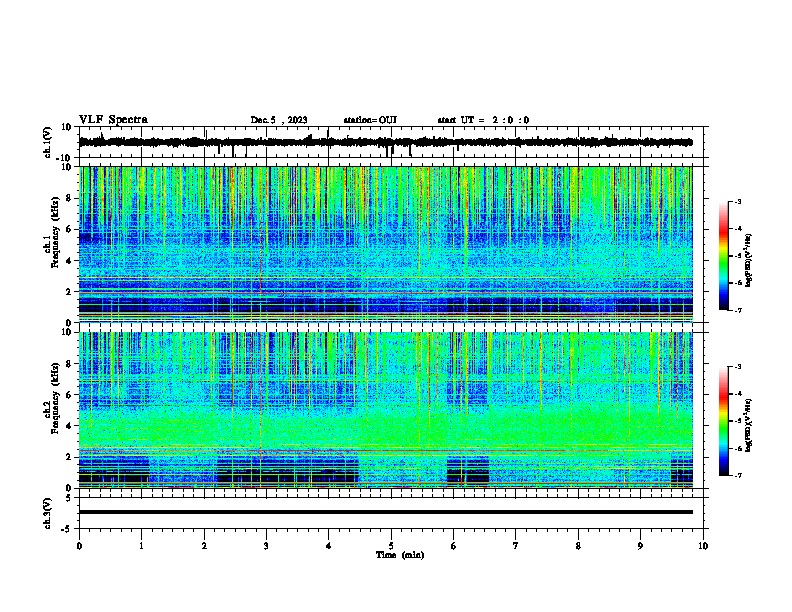Click the time axis tick label "2"
The height and width of the screenshot is (612, 792).
pyautogui.click(x=204, y=546)
